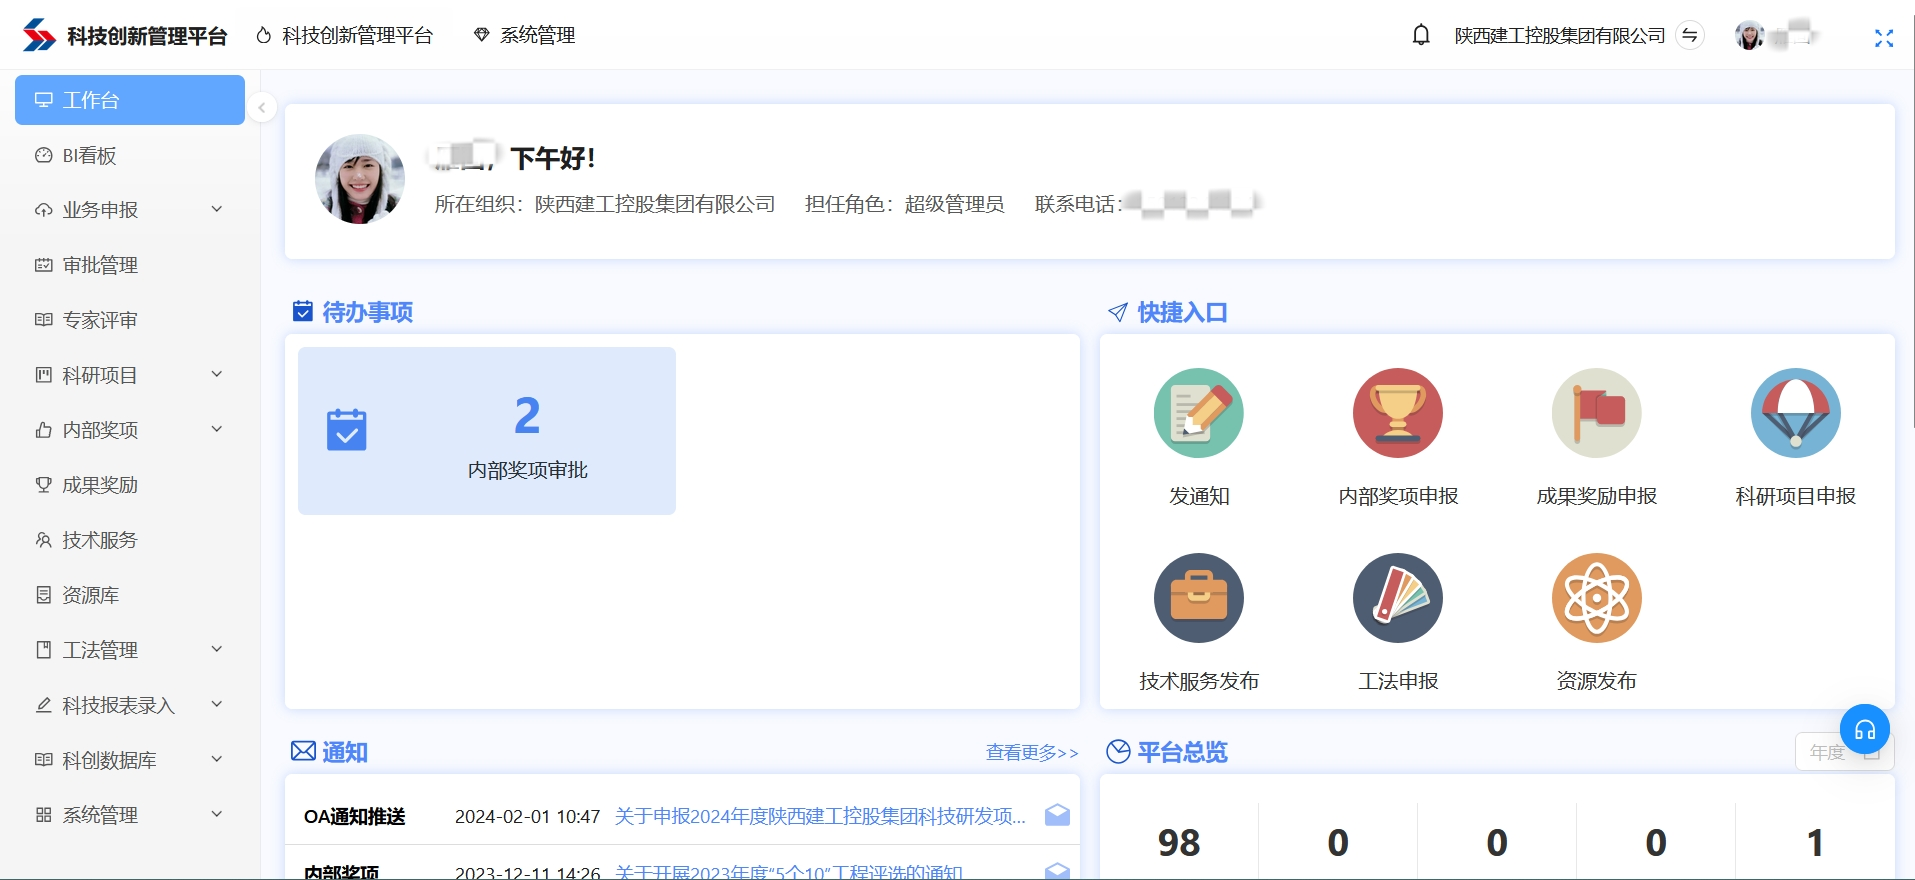Open the headset customer service button

point(1864,730)
